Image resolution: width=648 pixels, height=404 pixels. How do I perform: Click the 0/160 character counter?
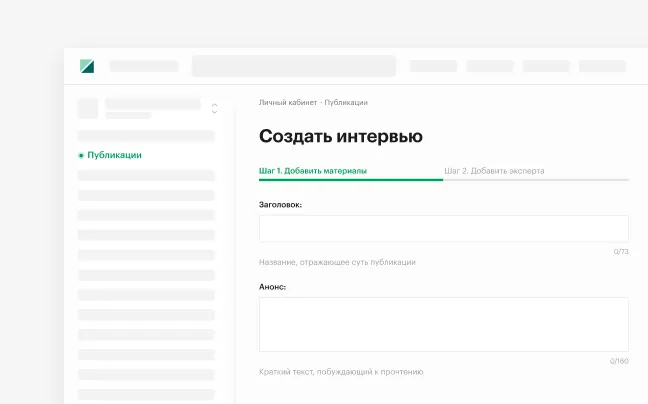click(x=619, y=361)
